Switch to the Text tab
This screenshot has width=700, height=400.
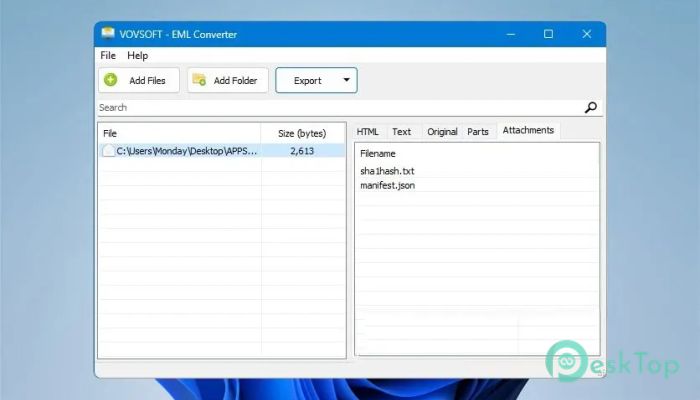401,132
